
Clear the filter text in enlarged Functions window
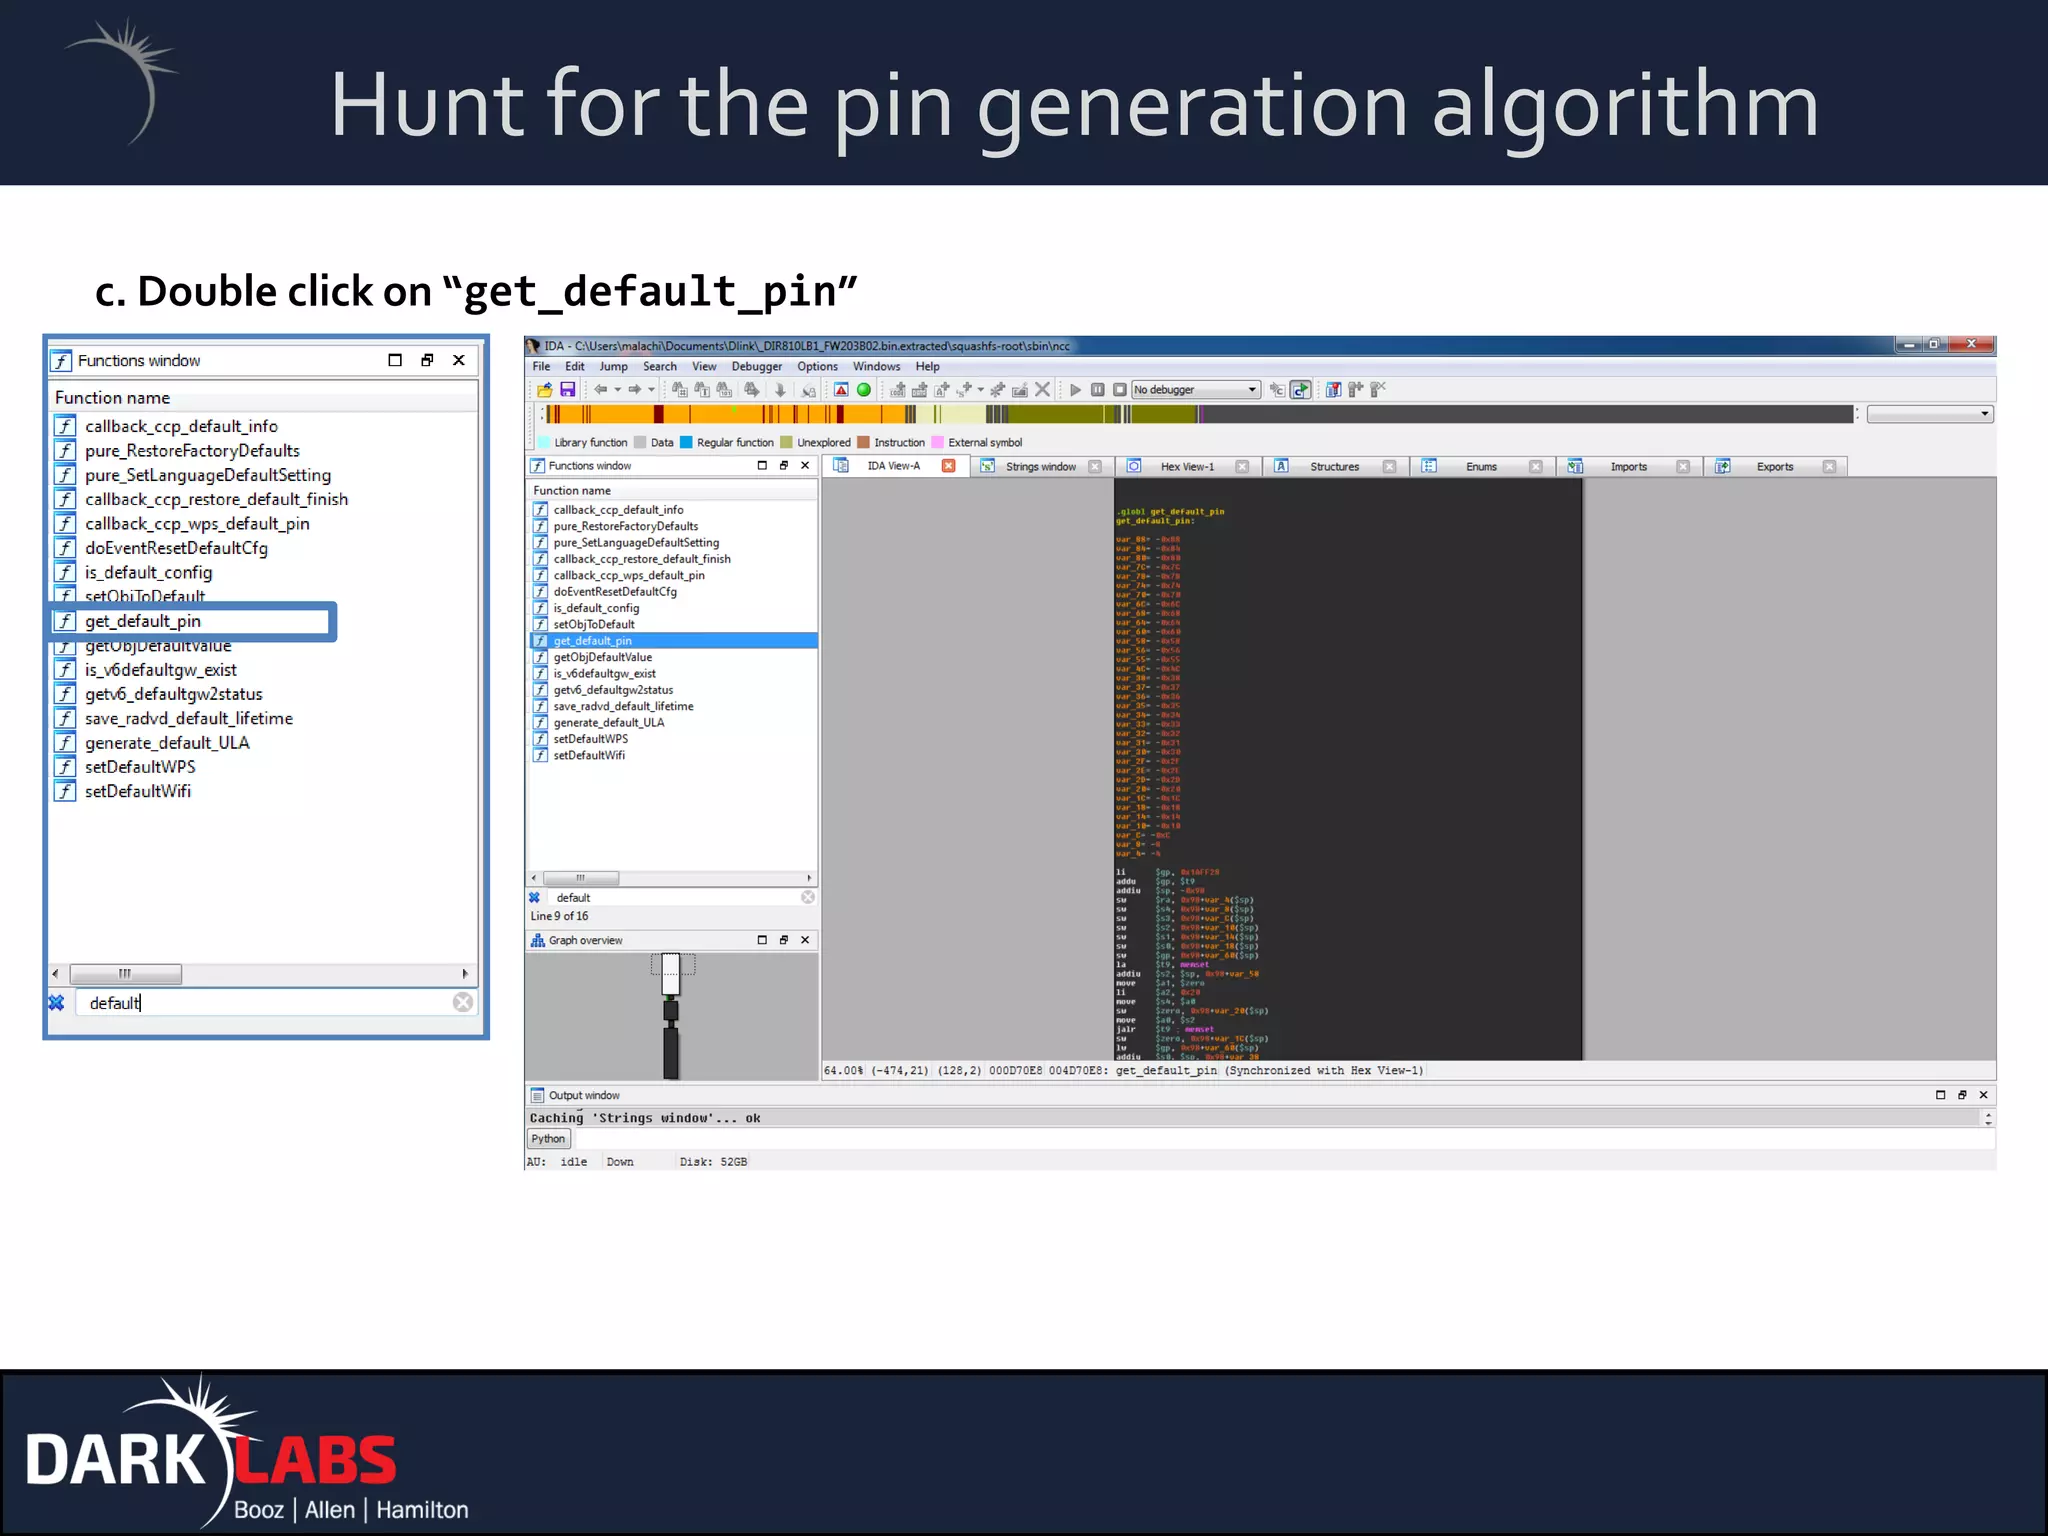(462, 1002)
